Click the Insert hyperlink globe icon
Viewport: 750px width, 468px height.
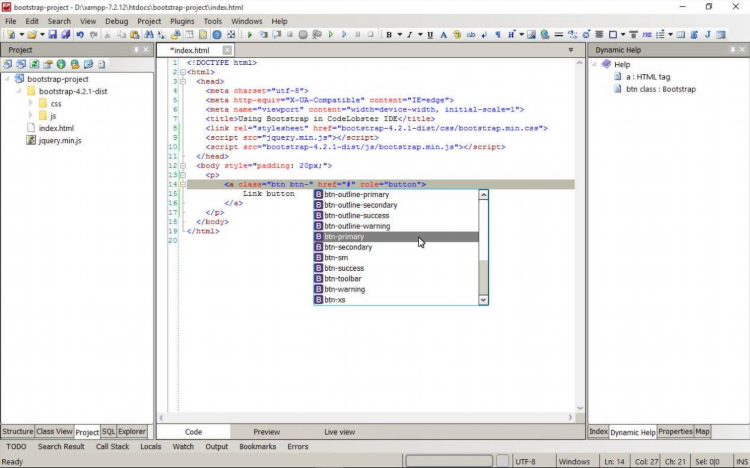click(x=545, y=34)
